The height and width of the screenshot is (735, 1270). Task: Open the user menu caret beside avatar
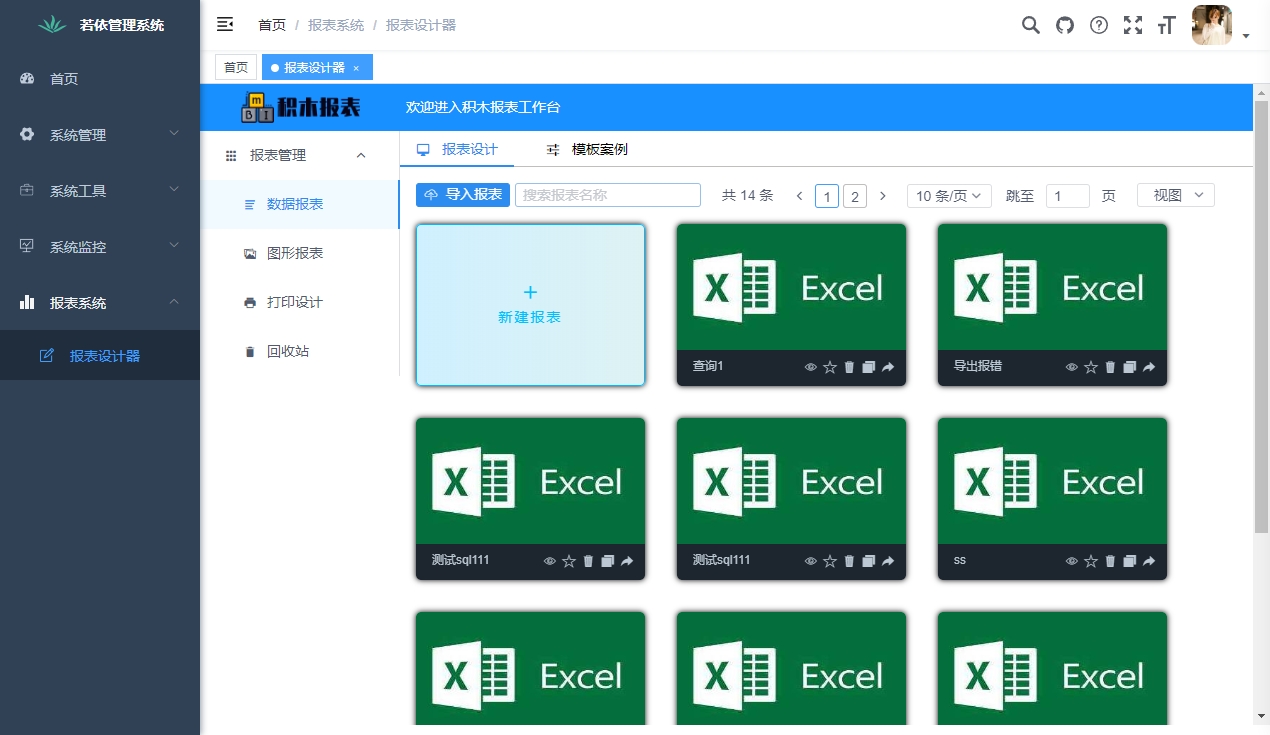click(x=1246, y=36)
